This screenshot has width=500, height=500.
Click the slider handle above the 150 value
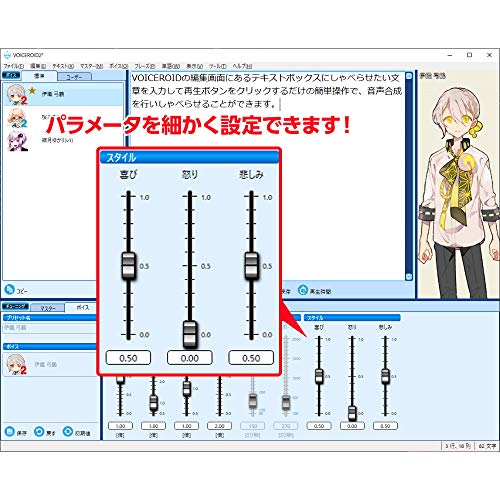(x=253, y=402)
